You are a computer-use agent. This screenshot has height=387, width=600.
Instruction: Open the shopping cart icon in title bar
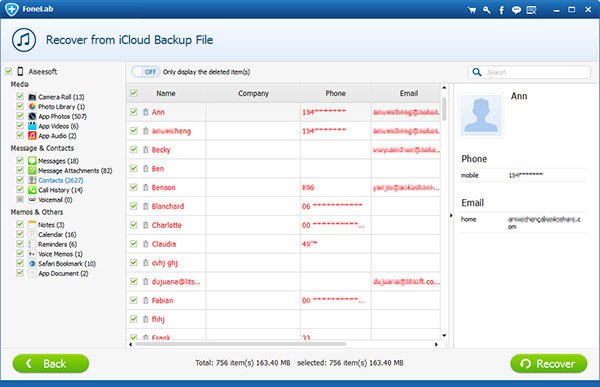pos(472,10)
